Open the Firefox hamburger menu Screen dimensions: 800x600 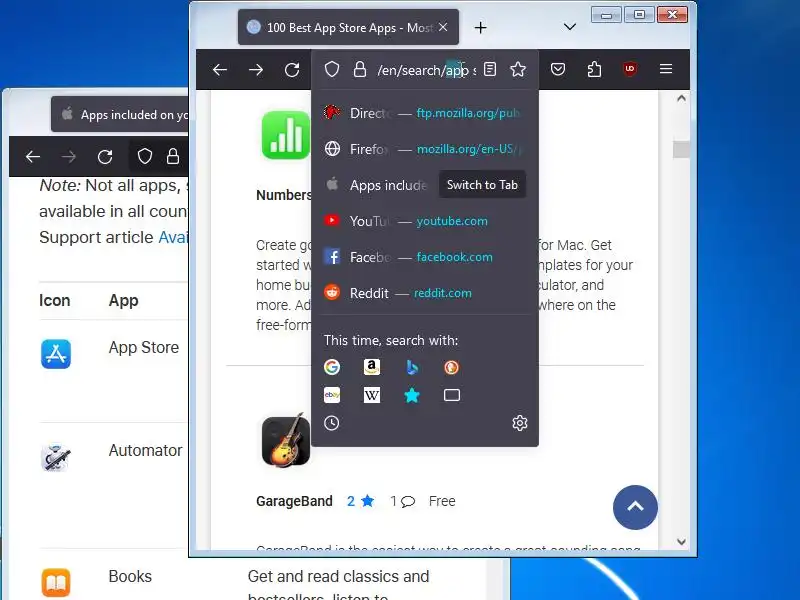[x=666, y=68]
